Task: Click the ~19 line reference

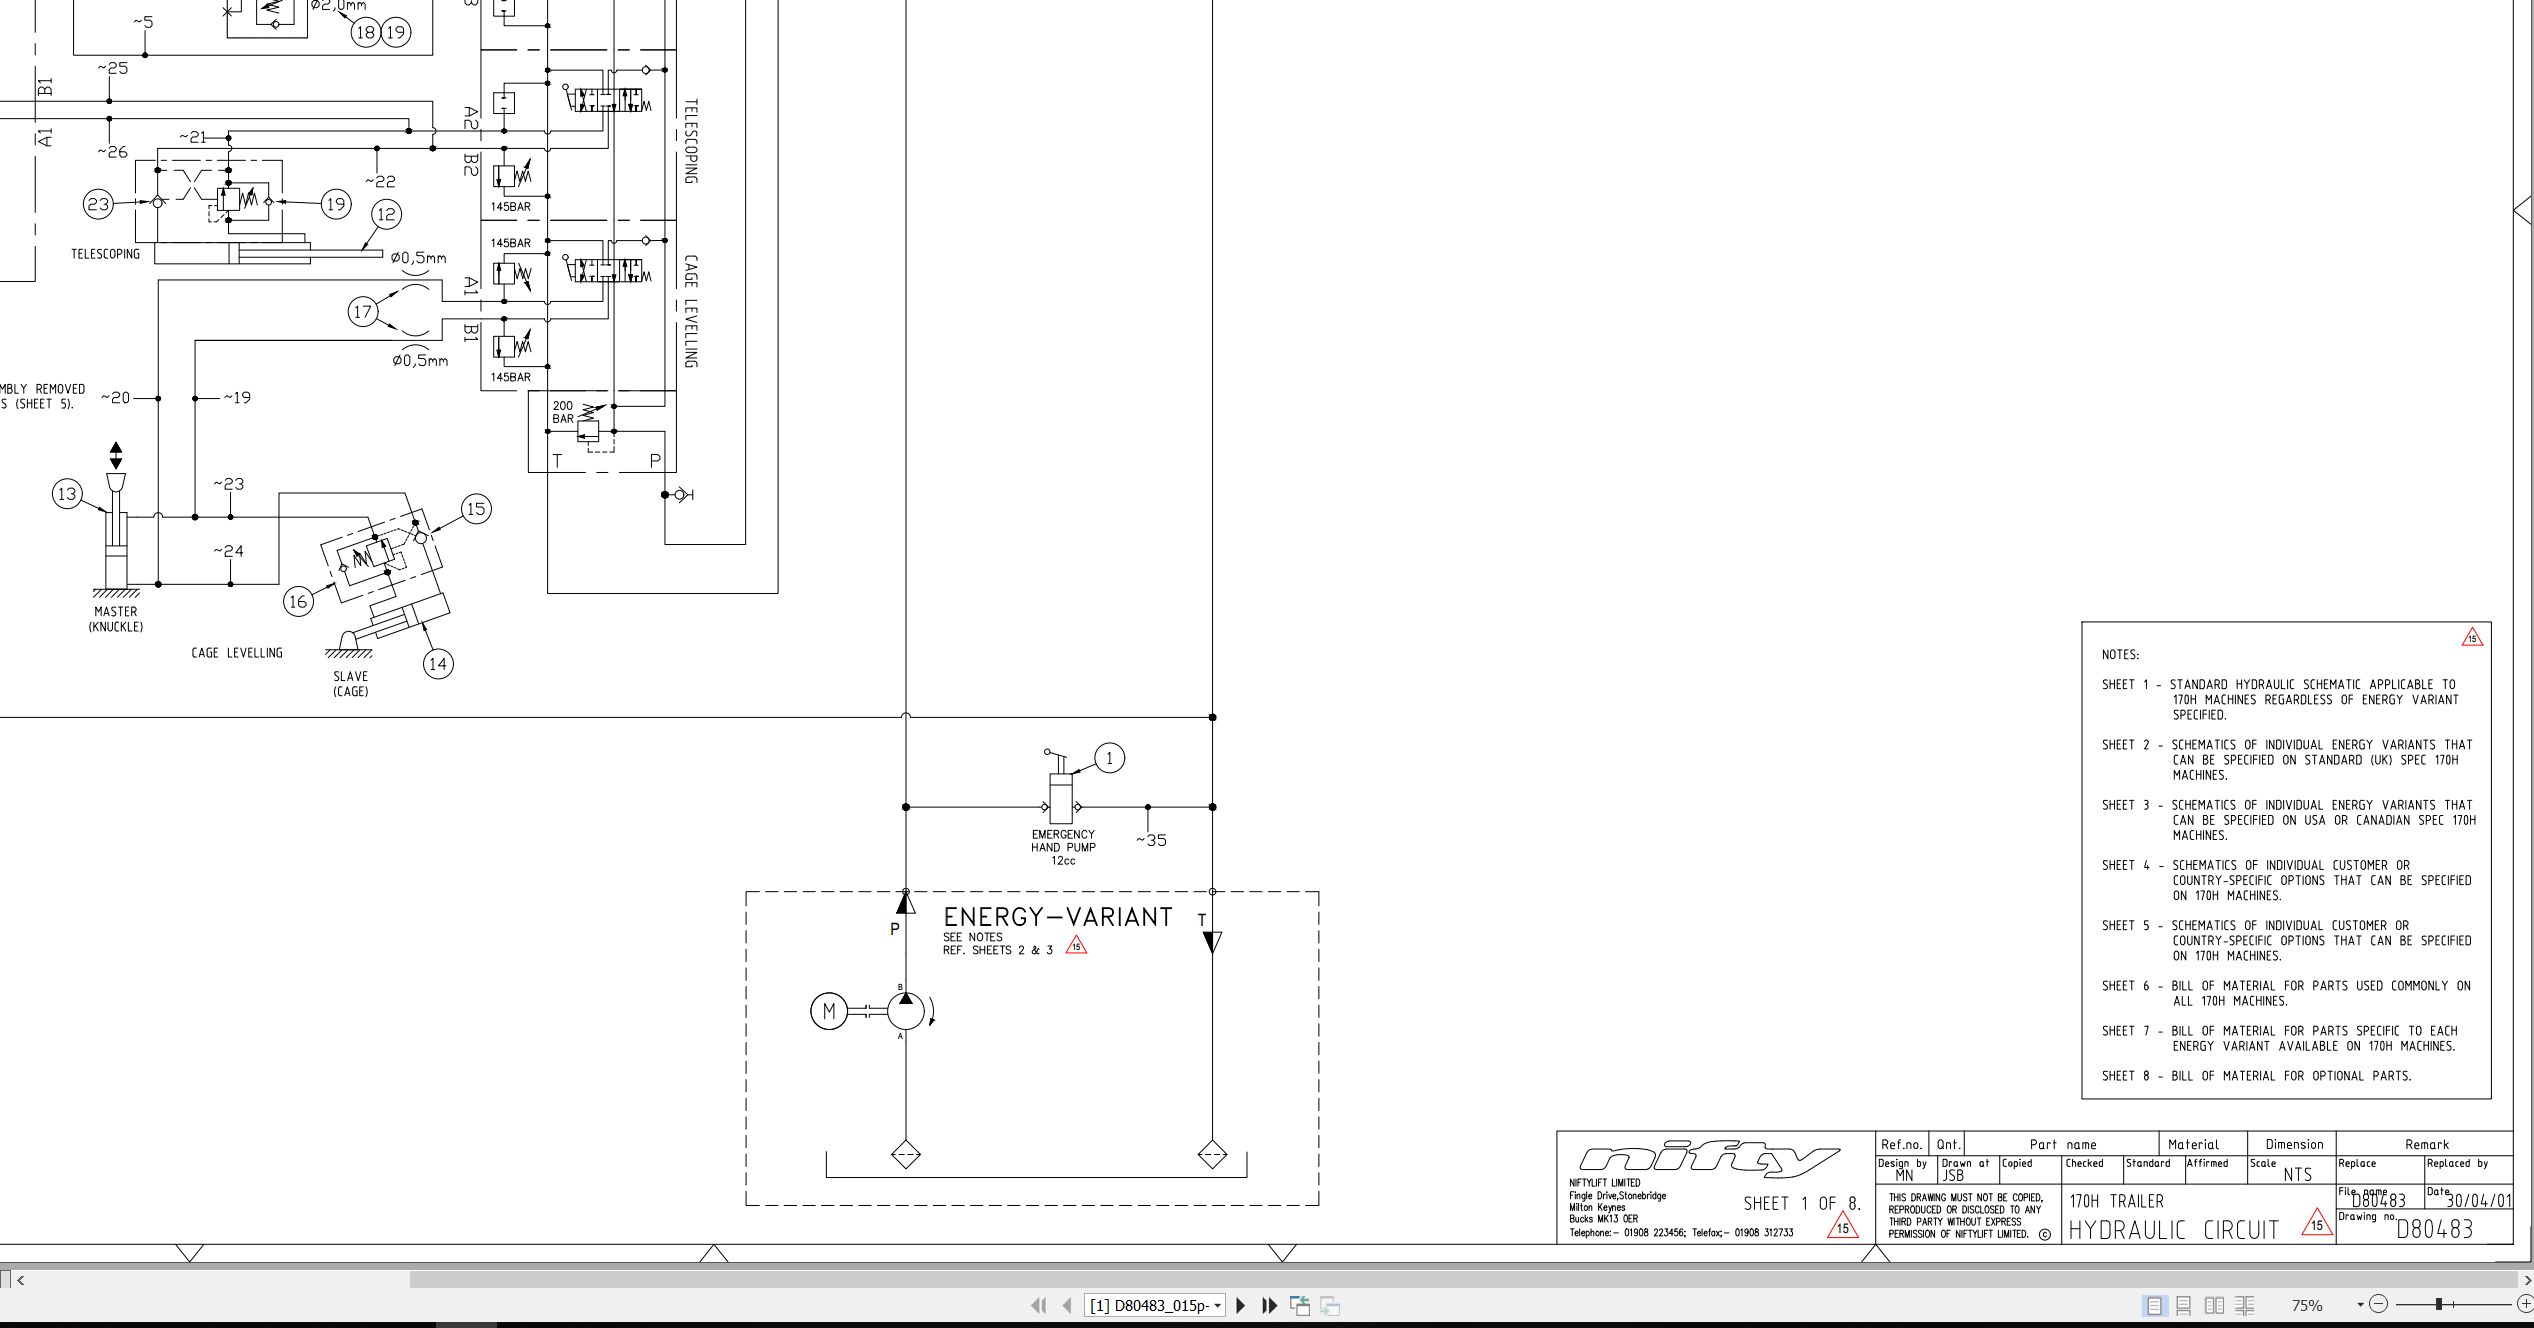Action: click(x=237, y=398)
